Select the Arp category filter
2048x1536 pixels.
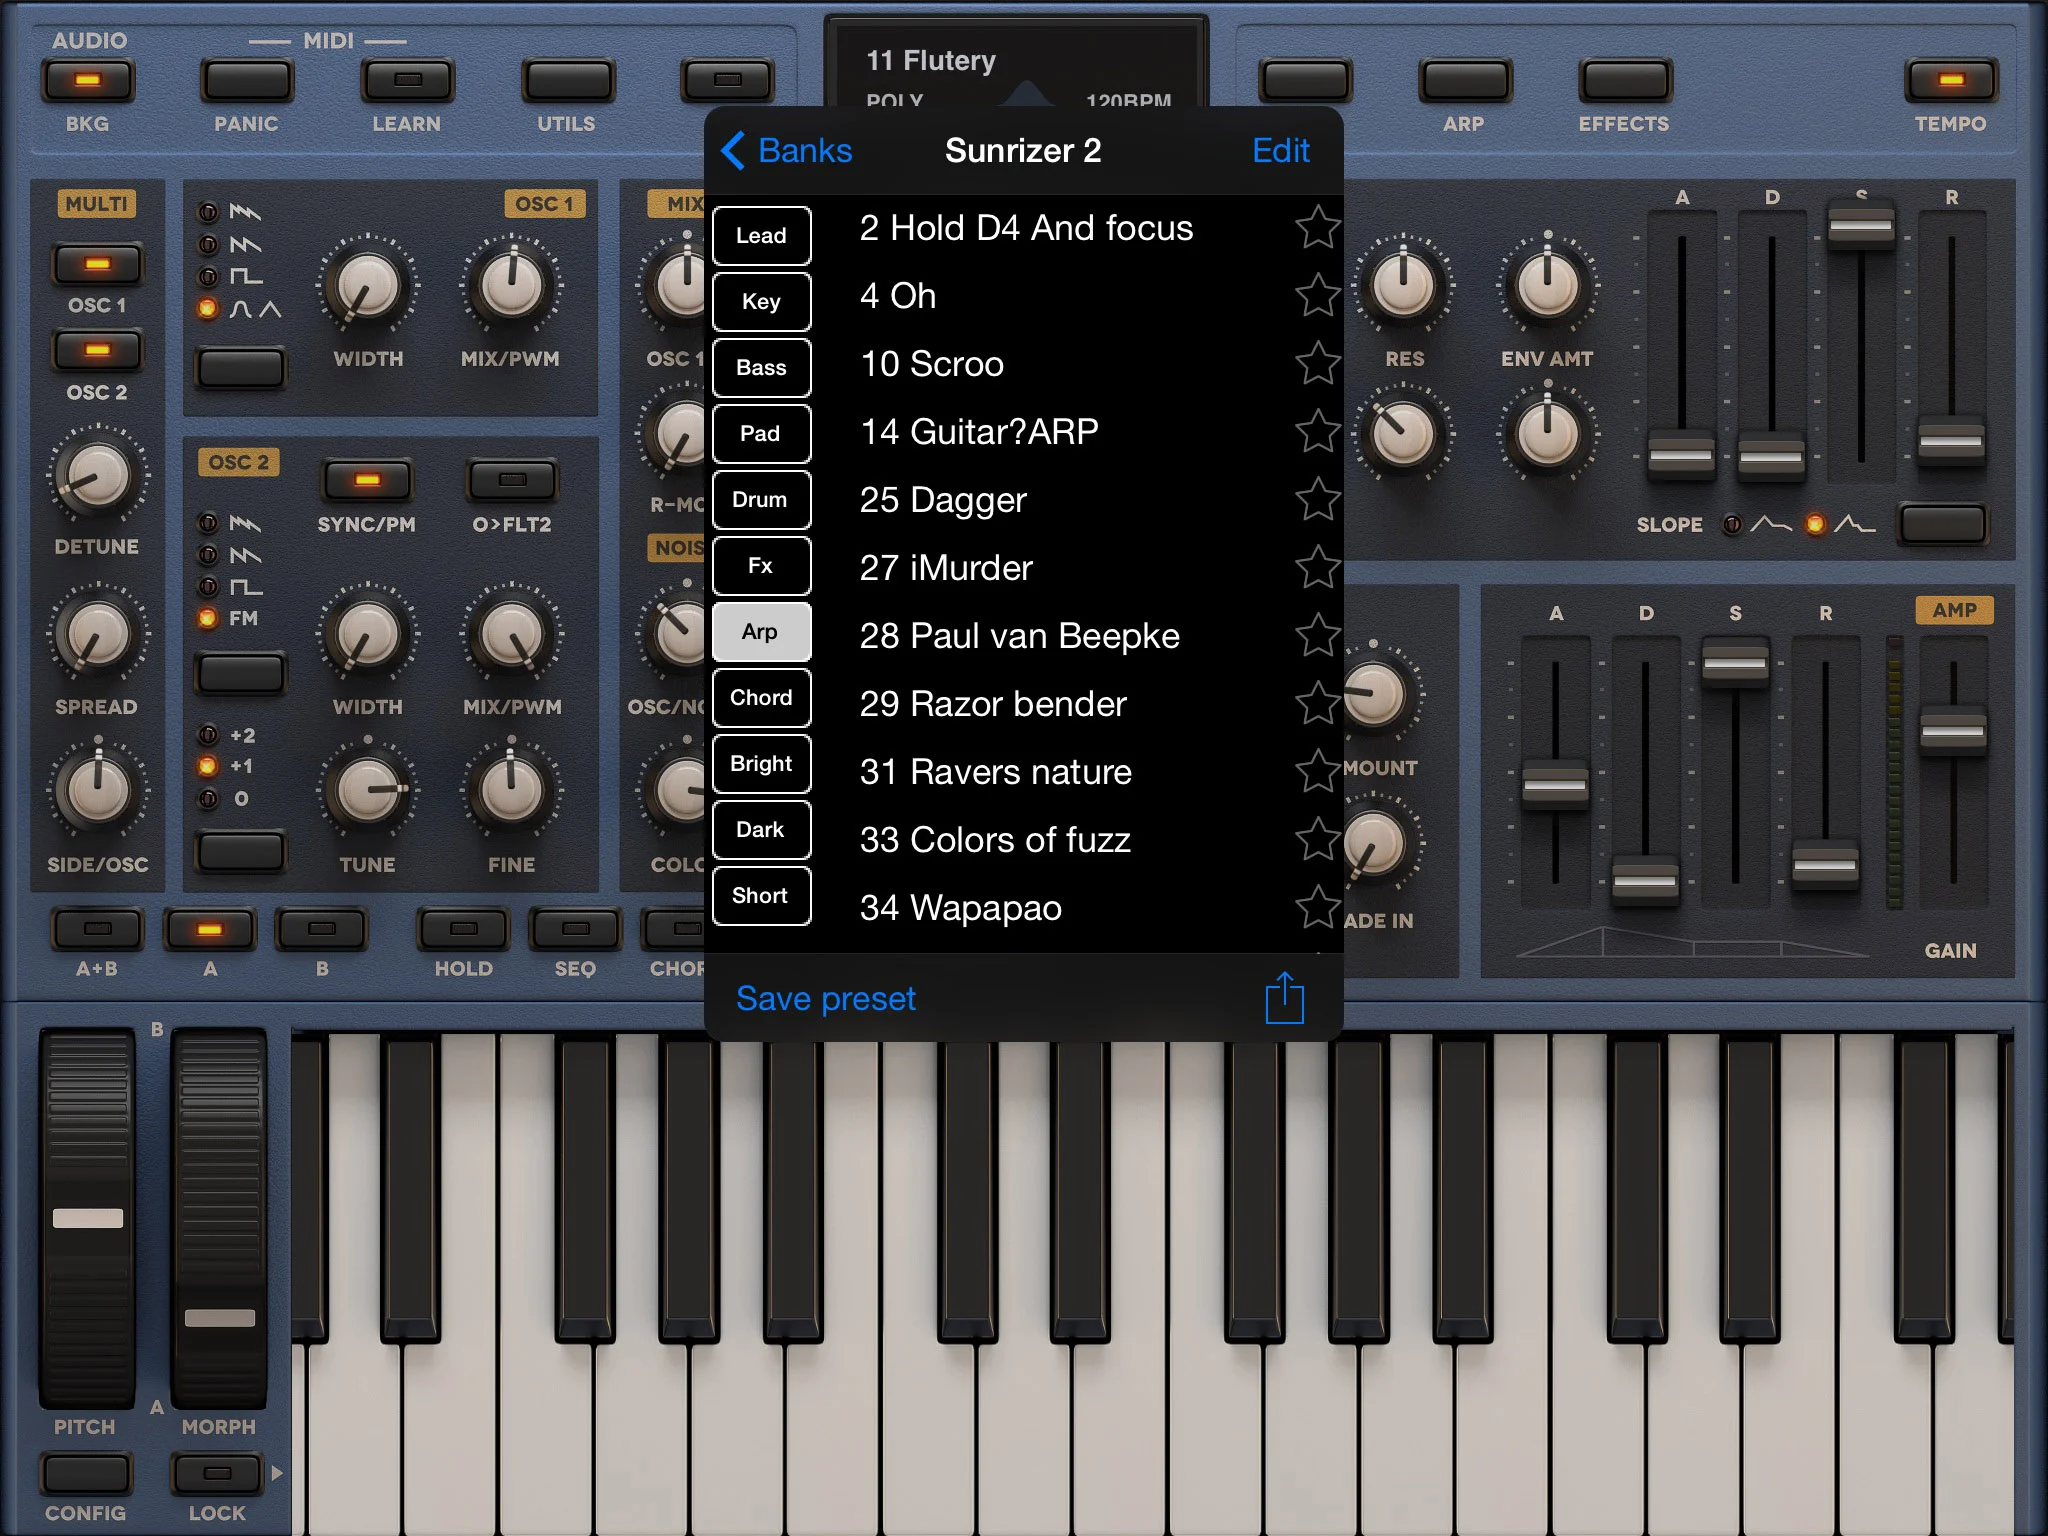pos(761,631)
